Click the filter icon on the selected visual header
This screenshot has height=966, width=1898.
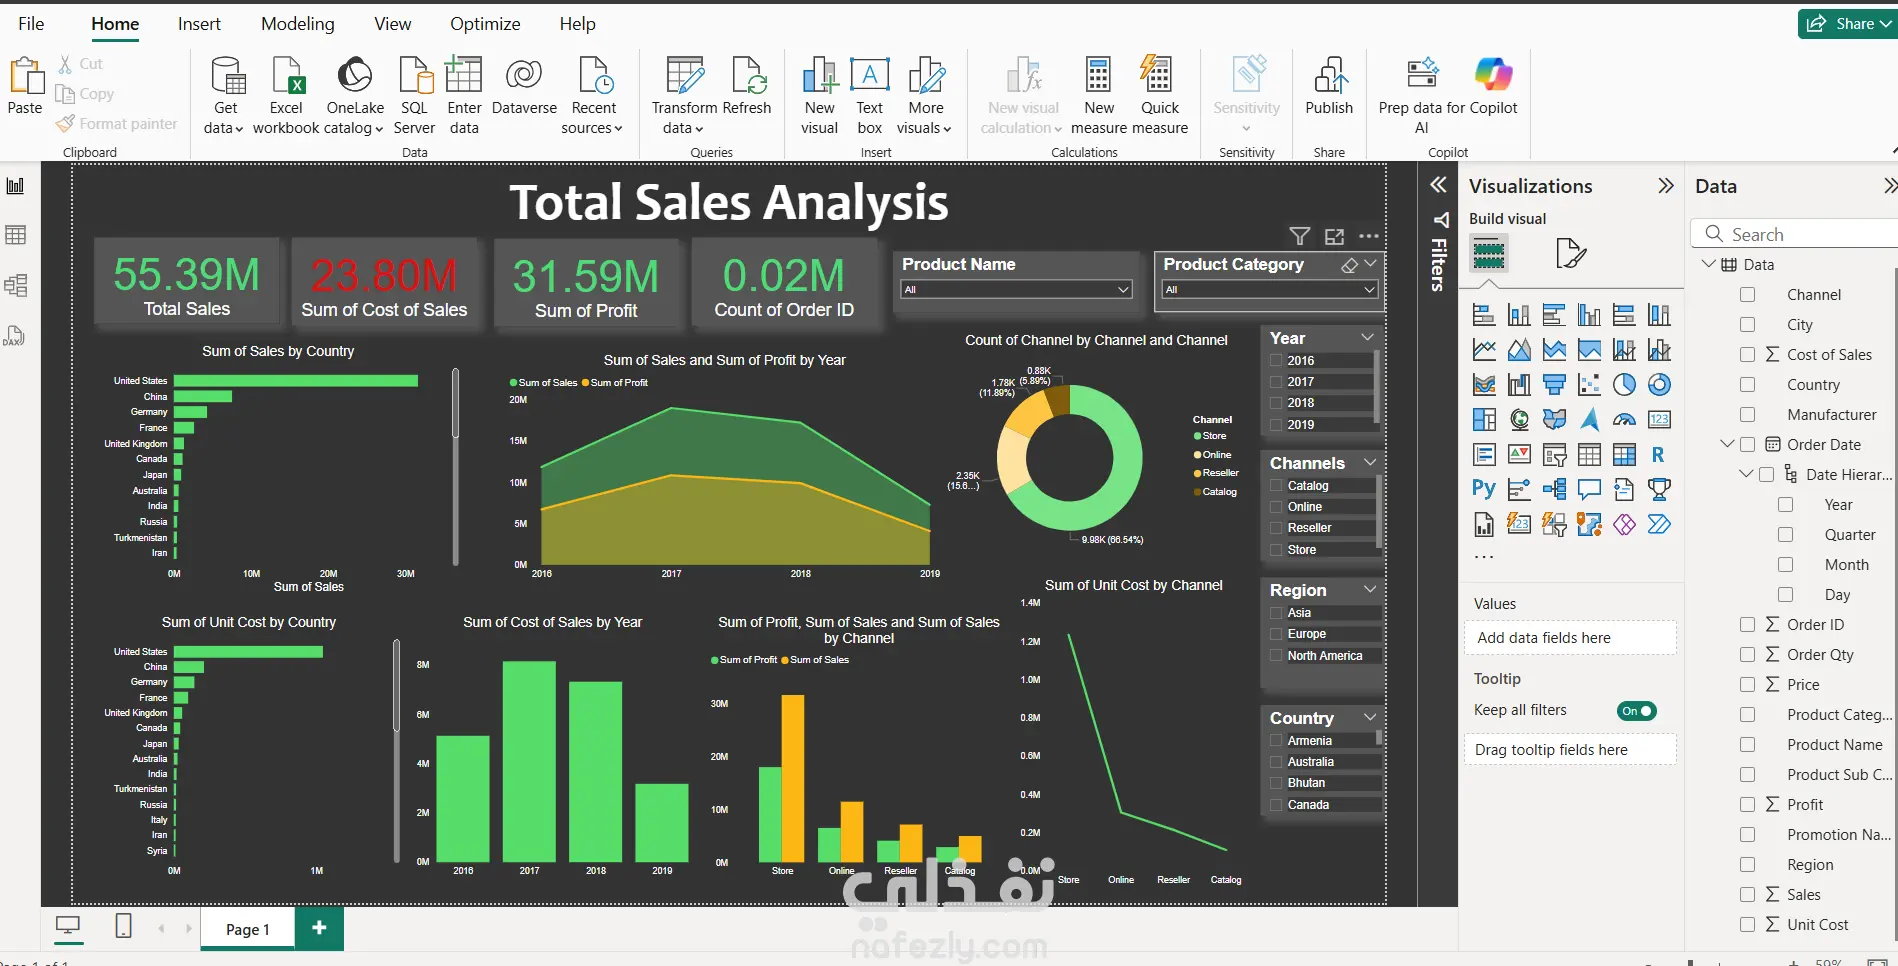1299,237
